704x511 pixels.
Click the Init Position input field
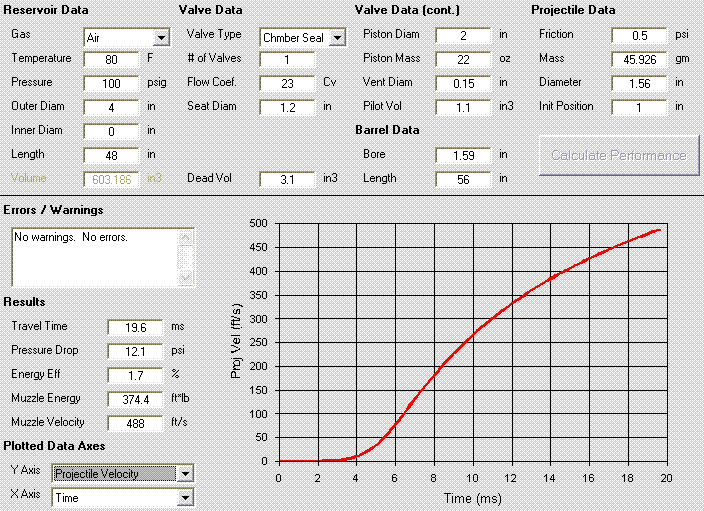pyautogui.click(x=639, y=107)
